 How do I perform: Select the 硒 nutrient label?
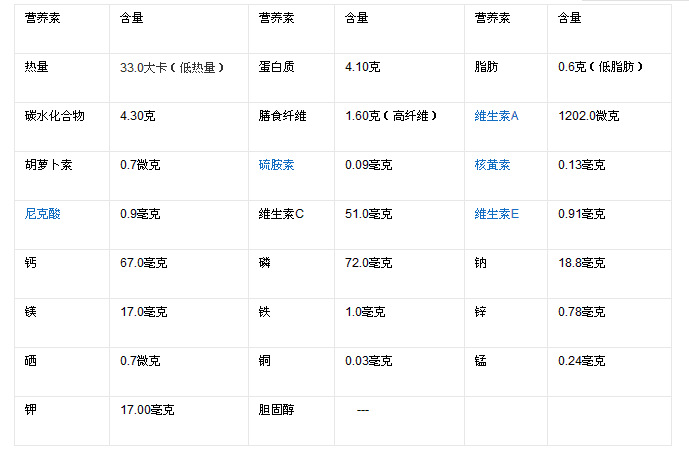click(x=31, y=361)
